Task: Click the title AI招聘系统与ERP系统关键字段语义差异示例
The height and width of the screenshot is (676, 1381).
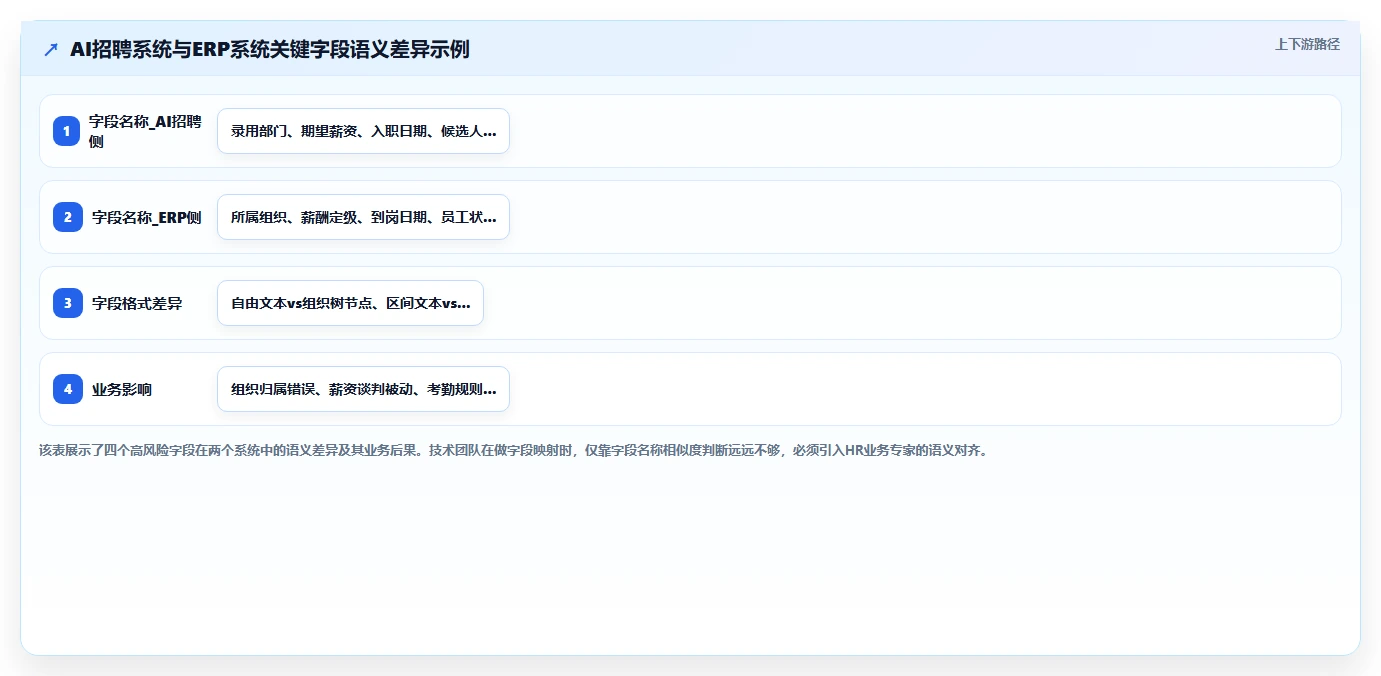Action: pyautogui.click(x=270, y=49)
